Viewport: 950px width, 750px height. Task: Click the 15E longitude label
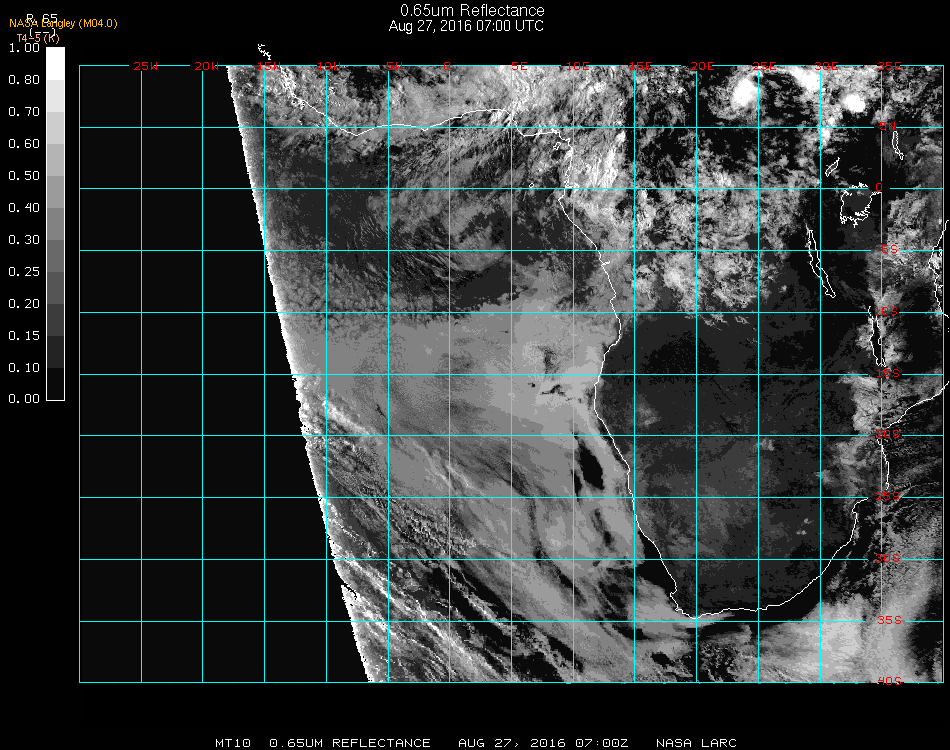(640, 66)
